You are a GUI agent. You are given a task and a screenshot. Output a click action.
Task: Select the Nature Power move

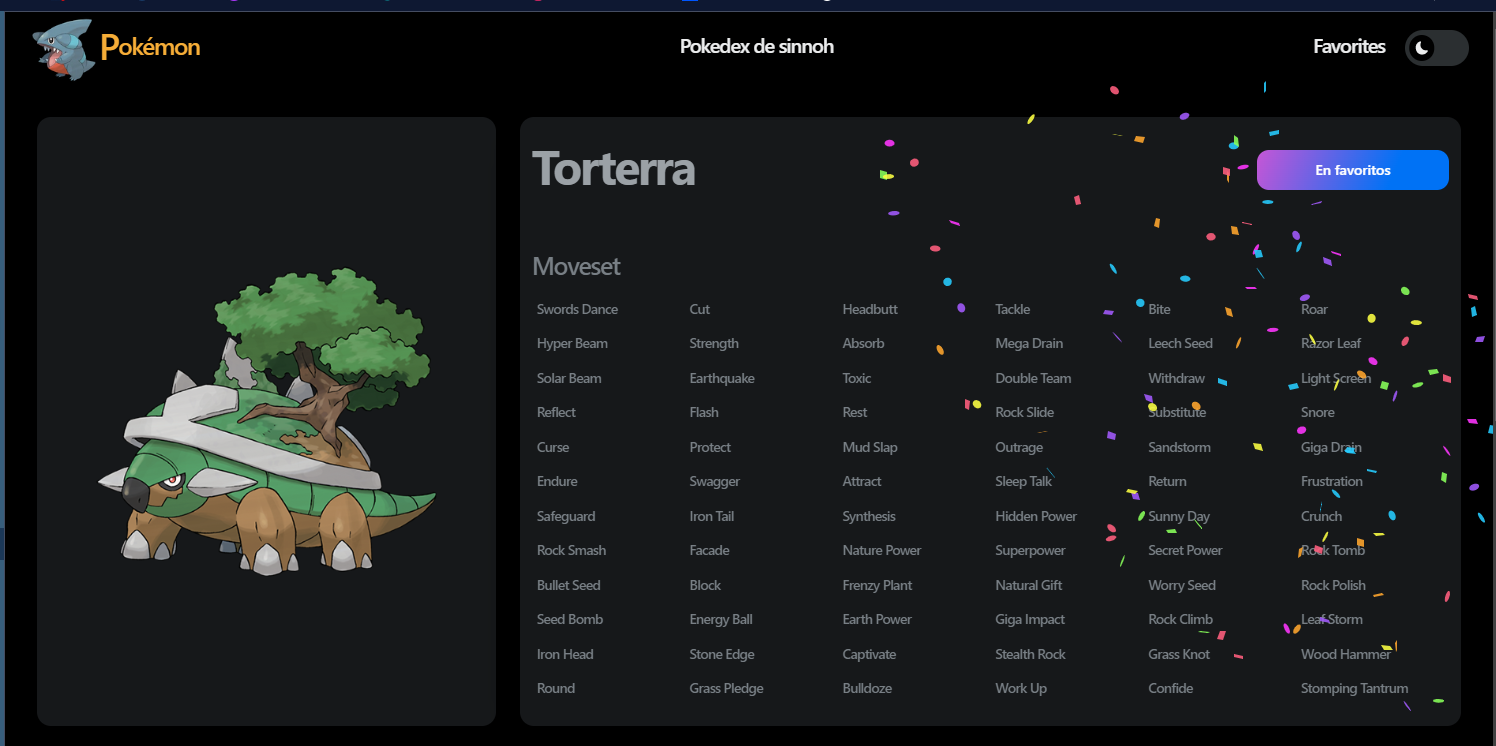click(x=882, y=550)
